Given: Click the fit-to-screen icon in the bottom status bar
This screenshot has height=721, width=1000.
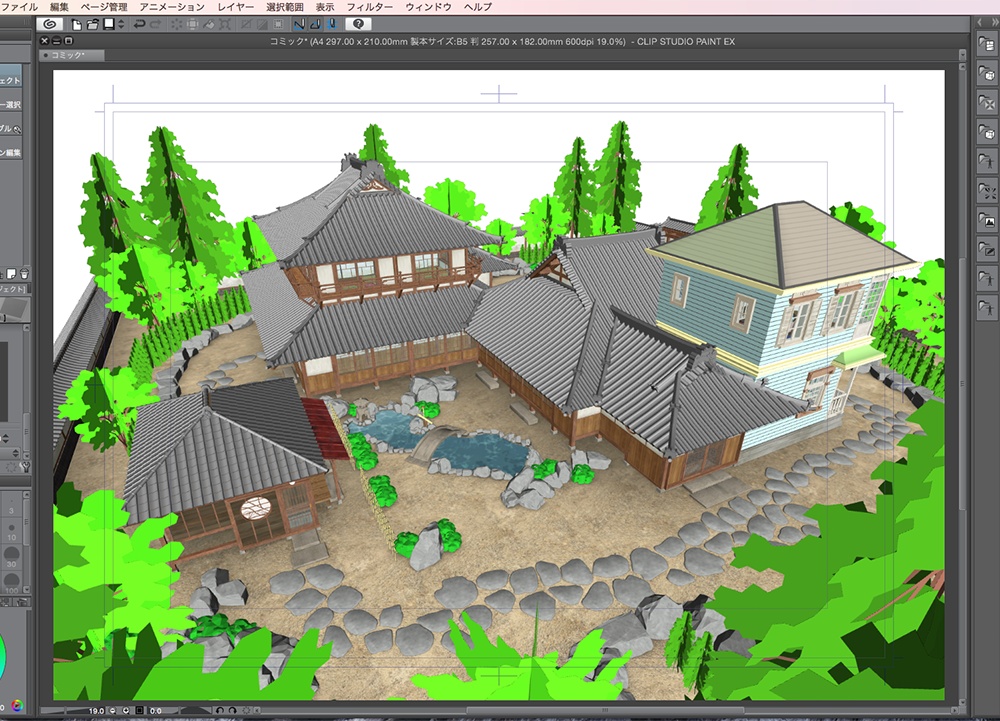Looking at the screenshot, I should click(x=139, y=711).
